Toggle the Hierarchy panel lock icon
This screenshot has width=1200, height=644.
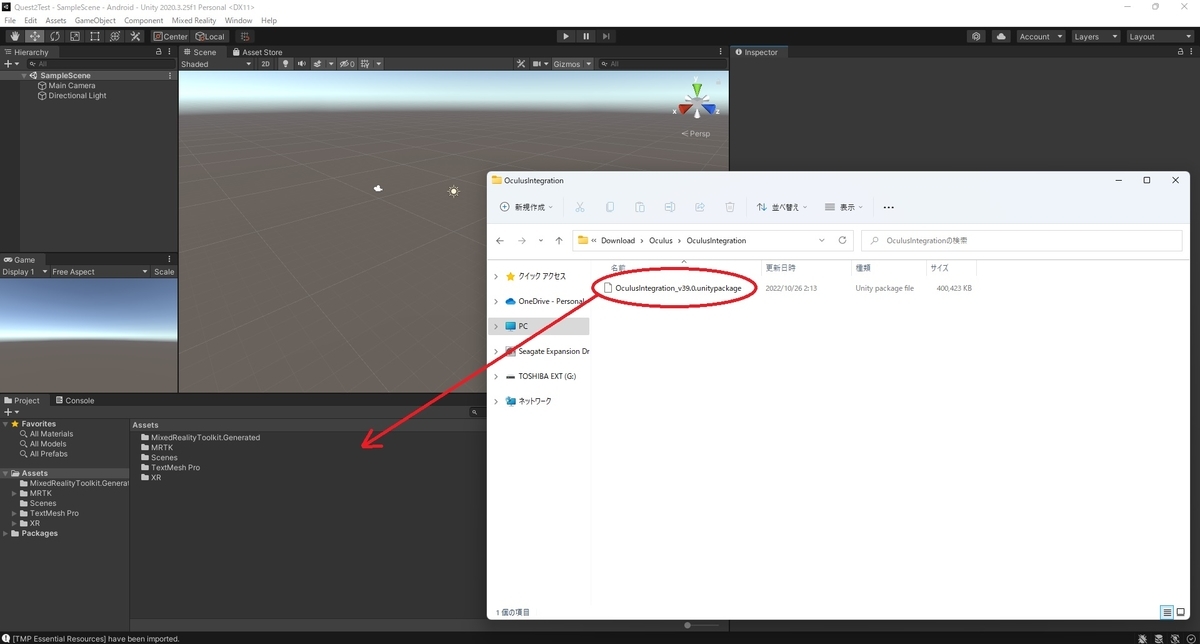point(158,52)
